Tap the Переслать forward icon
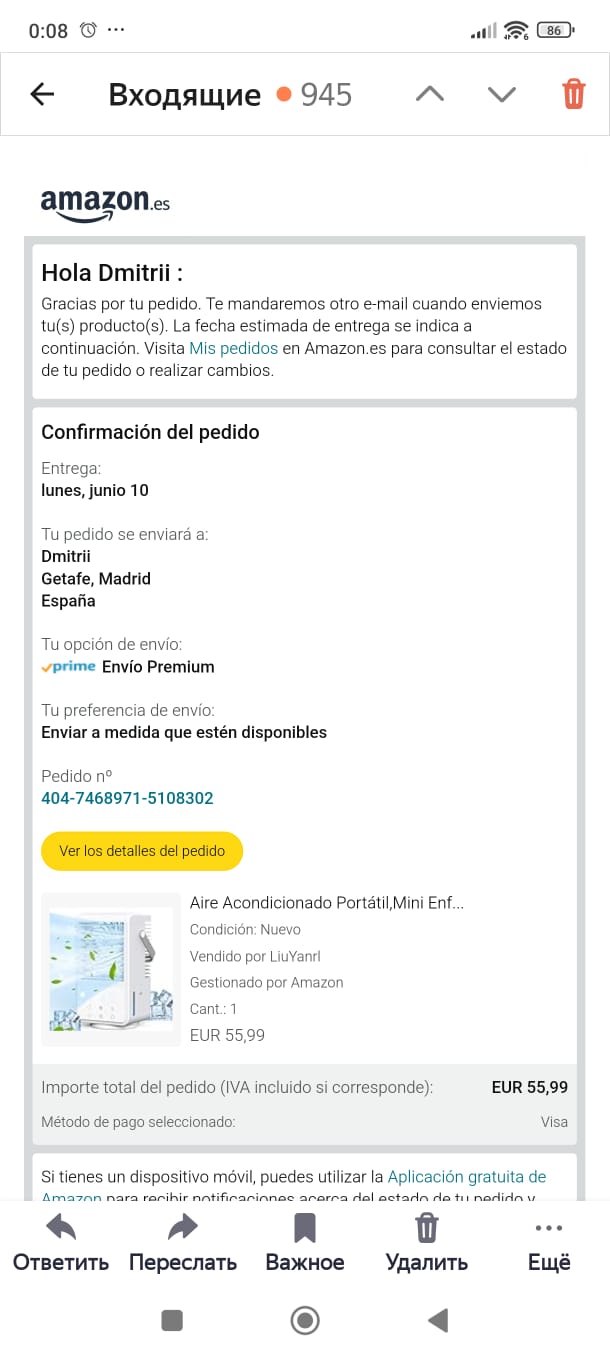The height and width of the screenshot is (1356, 610). (183, 1228)
